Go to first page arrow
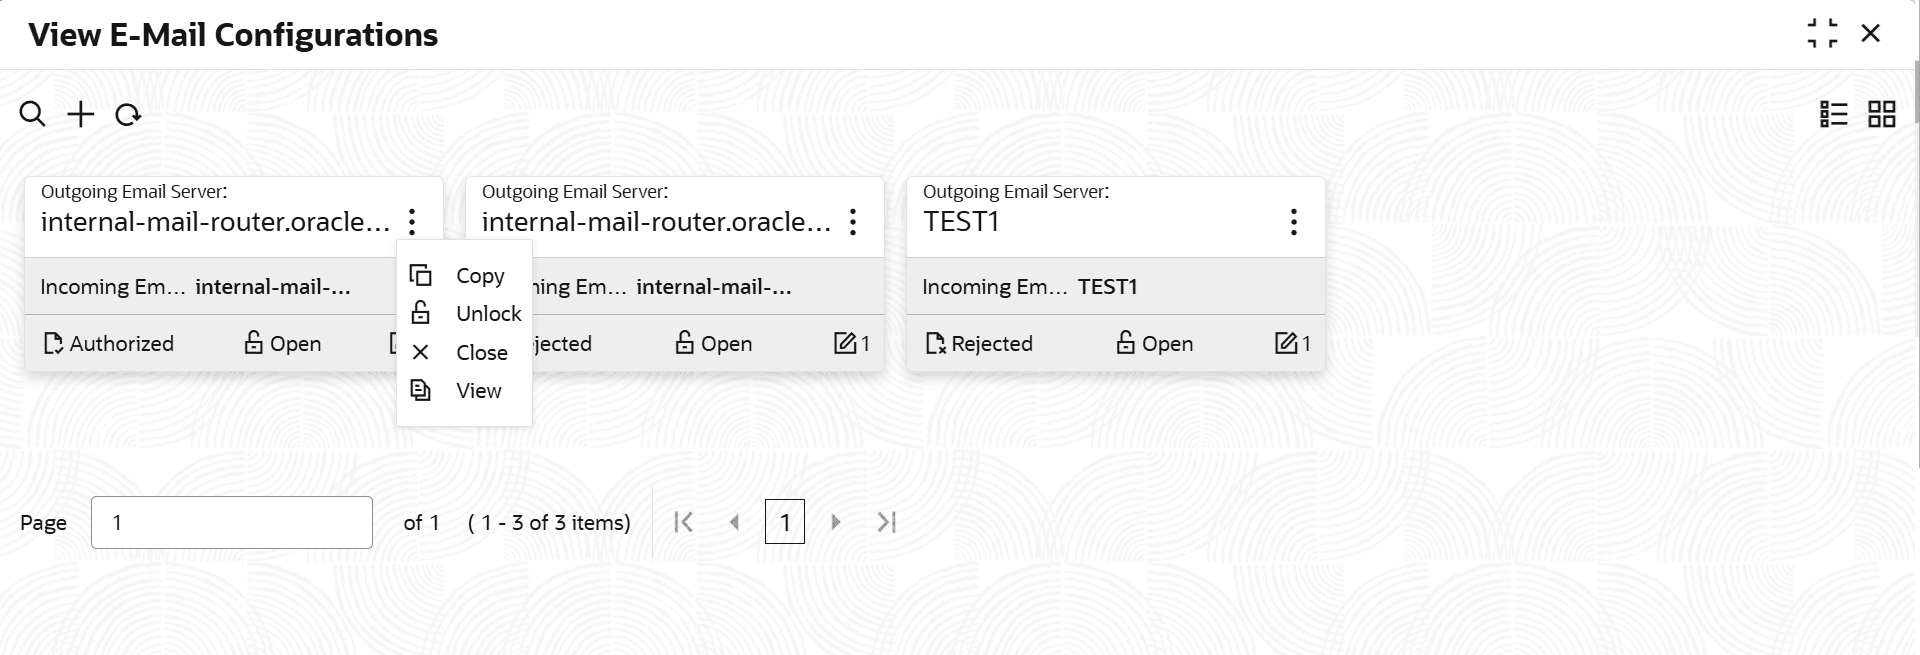This screenshot has height=655, width=1920. click(684, 522)
